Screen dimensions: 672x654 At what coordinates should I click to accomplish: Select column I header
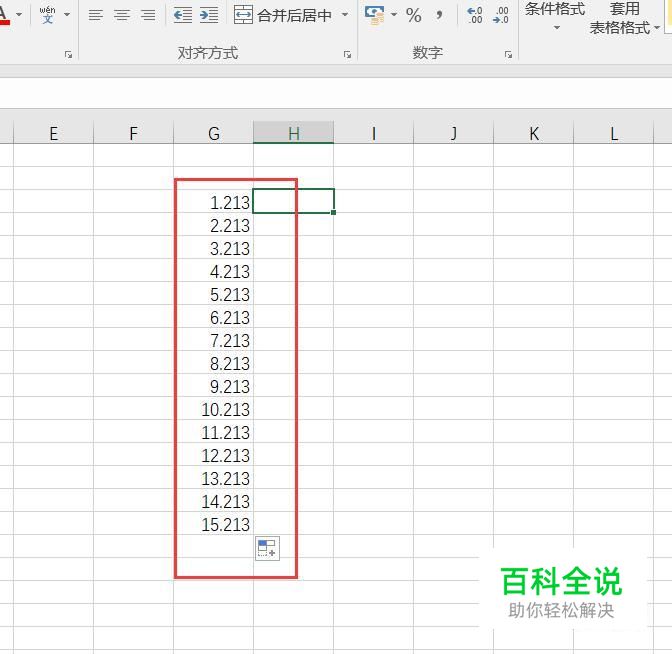tap(373, 134)
